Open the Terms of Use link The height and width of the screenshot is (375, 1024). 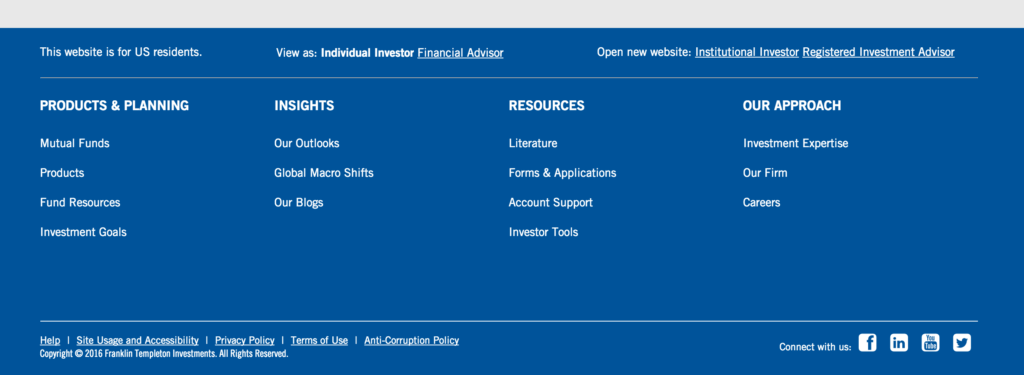click(x=319, y=340)
